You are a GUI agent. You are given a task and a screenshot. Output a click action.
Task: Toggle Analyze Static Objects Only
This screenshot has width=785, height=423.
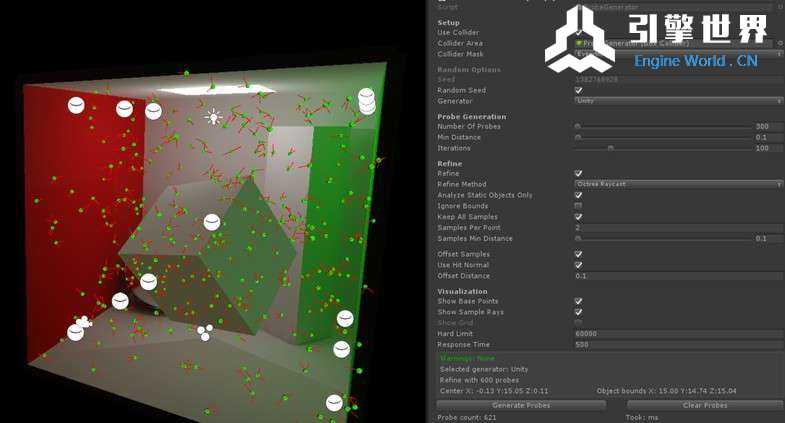pos(578,195)
